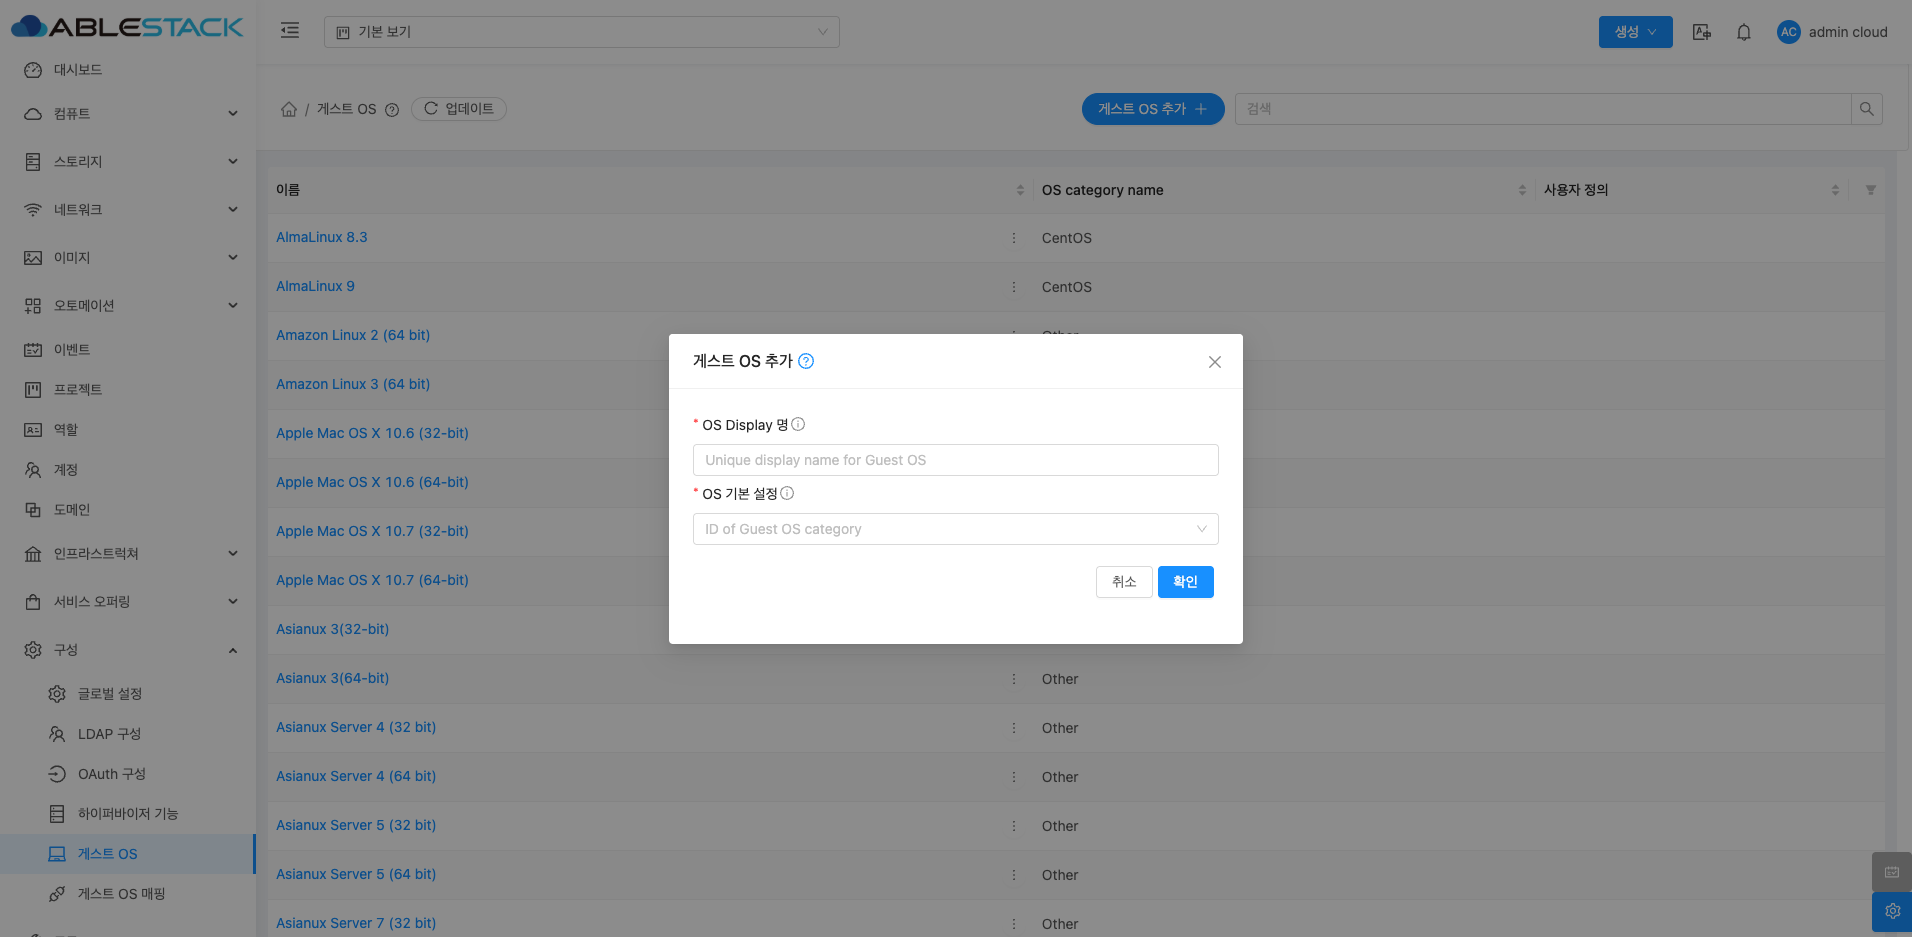The image size is (1912, 937).
Task: Click the 확인 confirm button
Action: [x=1185, y=582]
